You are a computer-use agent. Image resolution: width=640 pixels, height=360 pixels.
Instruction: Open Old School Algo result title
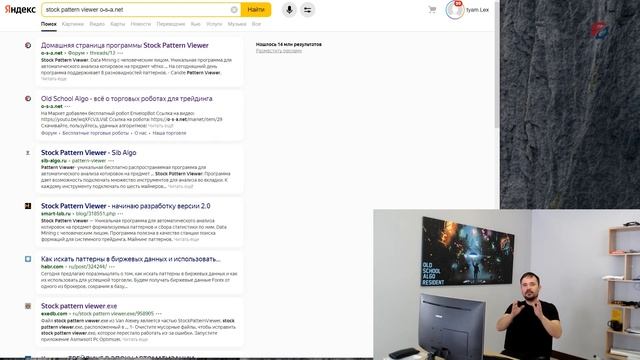tap(127, 98)
